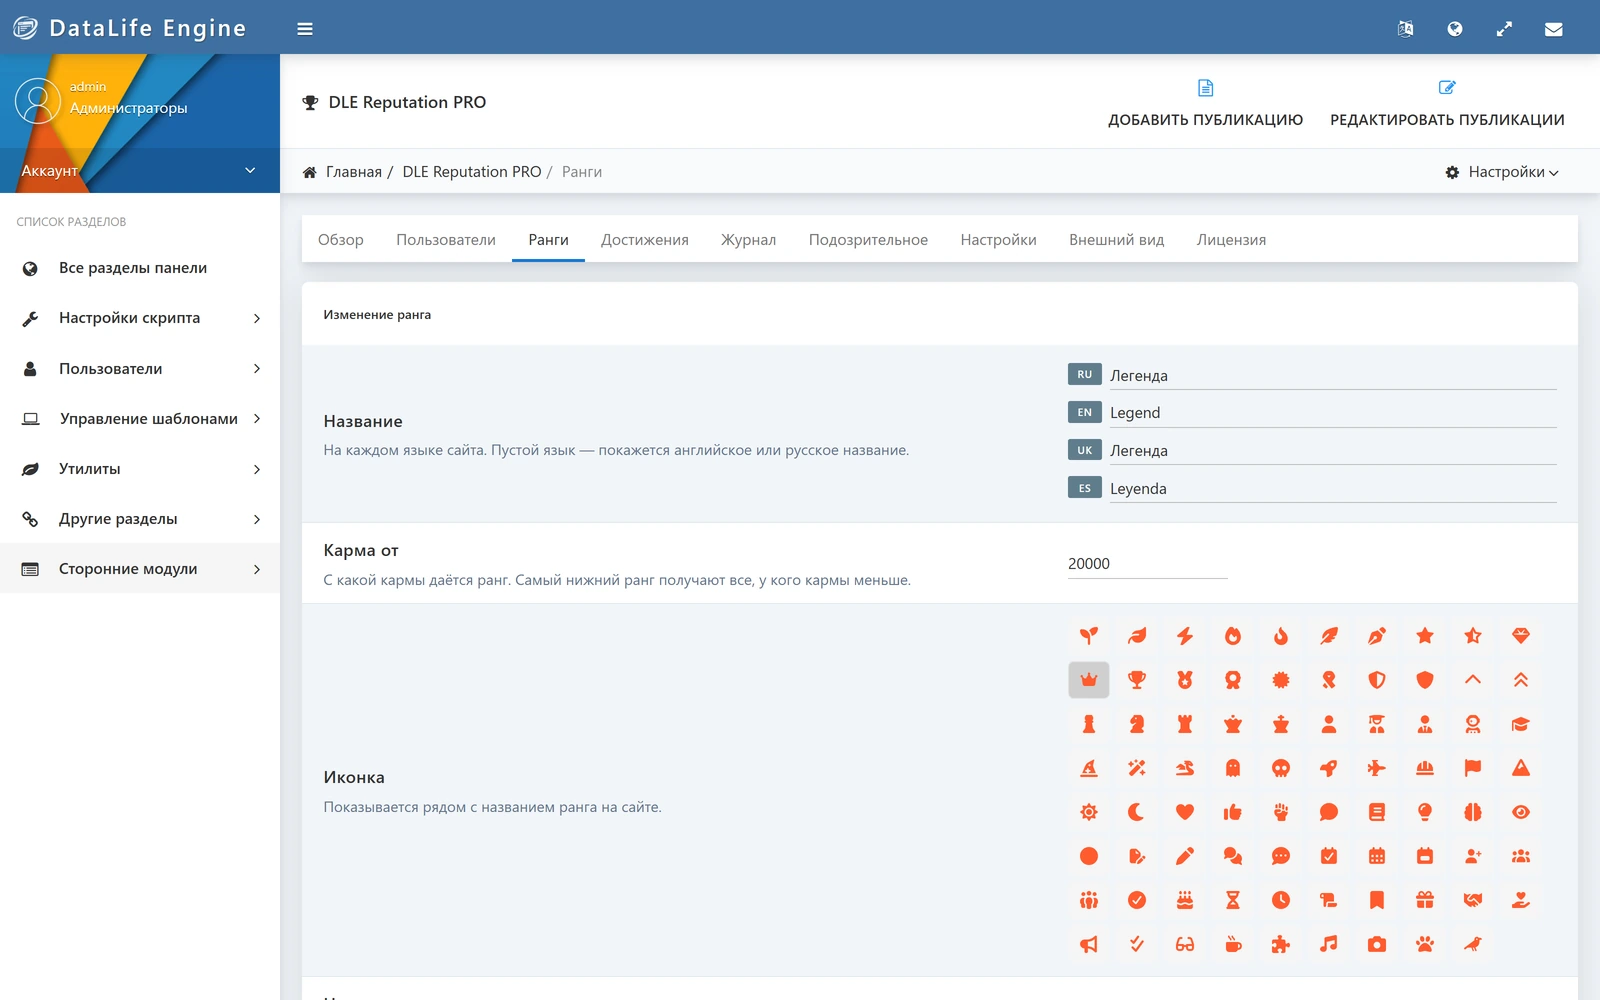Go to Главная breadcrumb link
The width and height of the screenshot is (1600, 1000).
coord(354,172)
